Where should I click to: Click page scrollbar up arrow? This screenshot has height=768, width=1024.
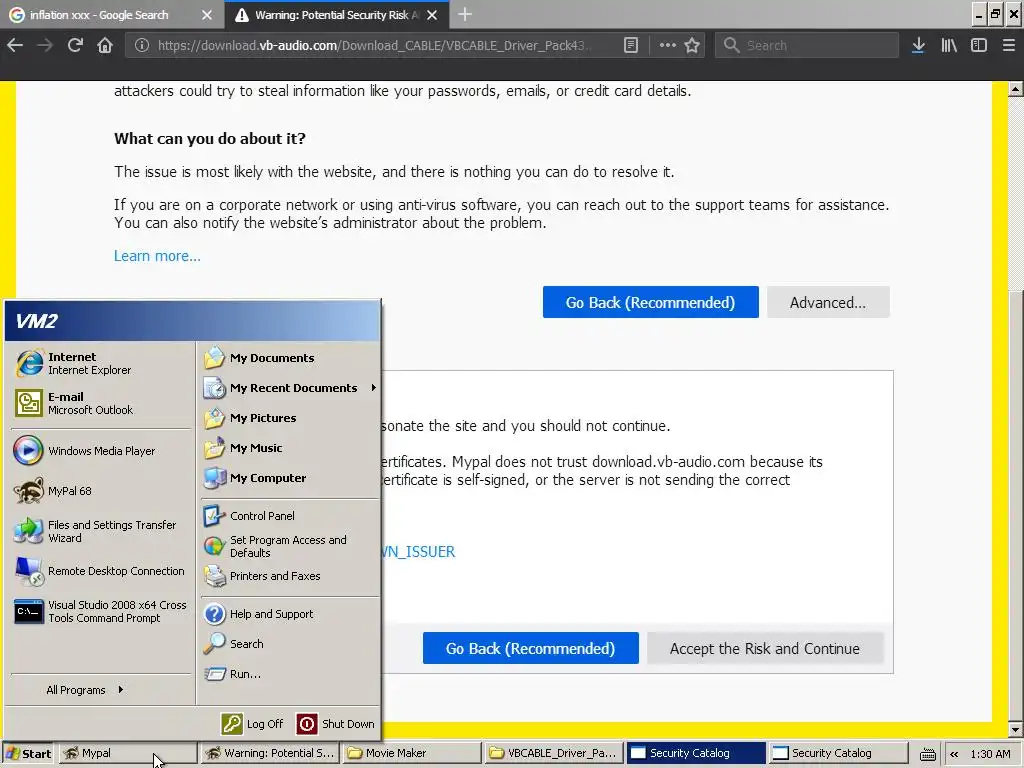point(1016,89)
